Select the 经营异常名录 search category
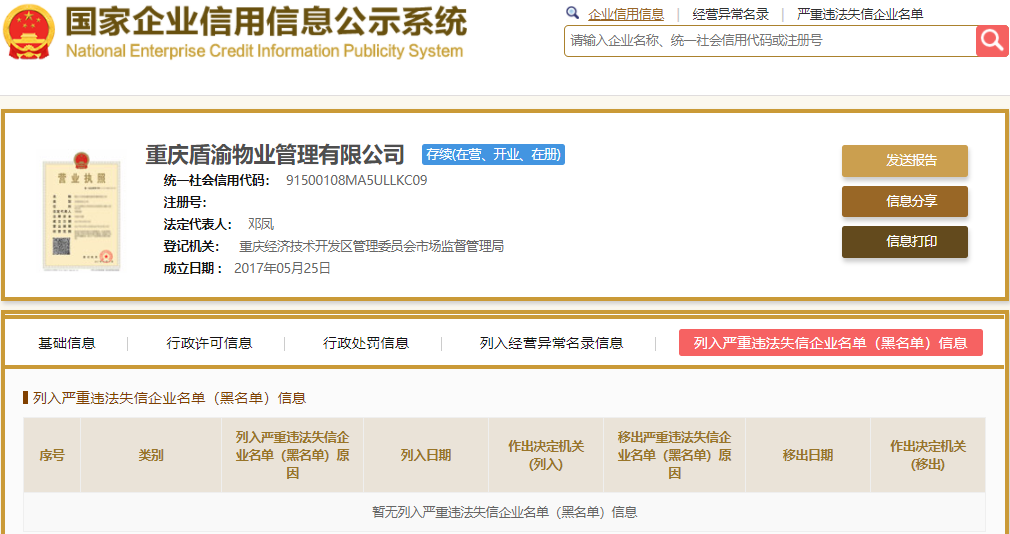The image size is (1010, 534). 730,14
